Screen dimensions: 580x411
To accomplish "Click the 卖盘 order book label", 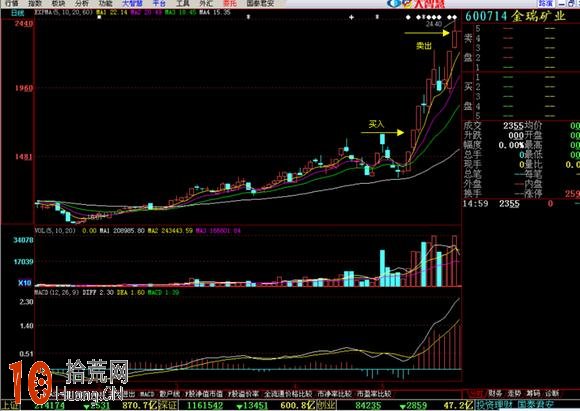I will click(x=468, y=48).
